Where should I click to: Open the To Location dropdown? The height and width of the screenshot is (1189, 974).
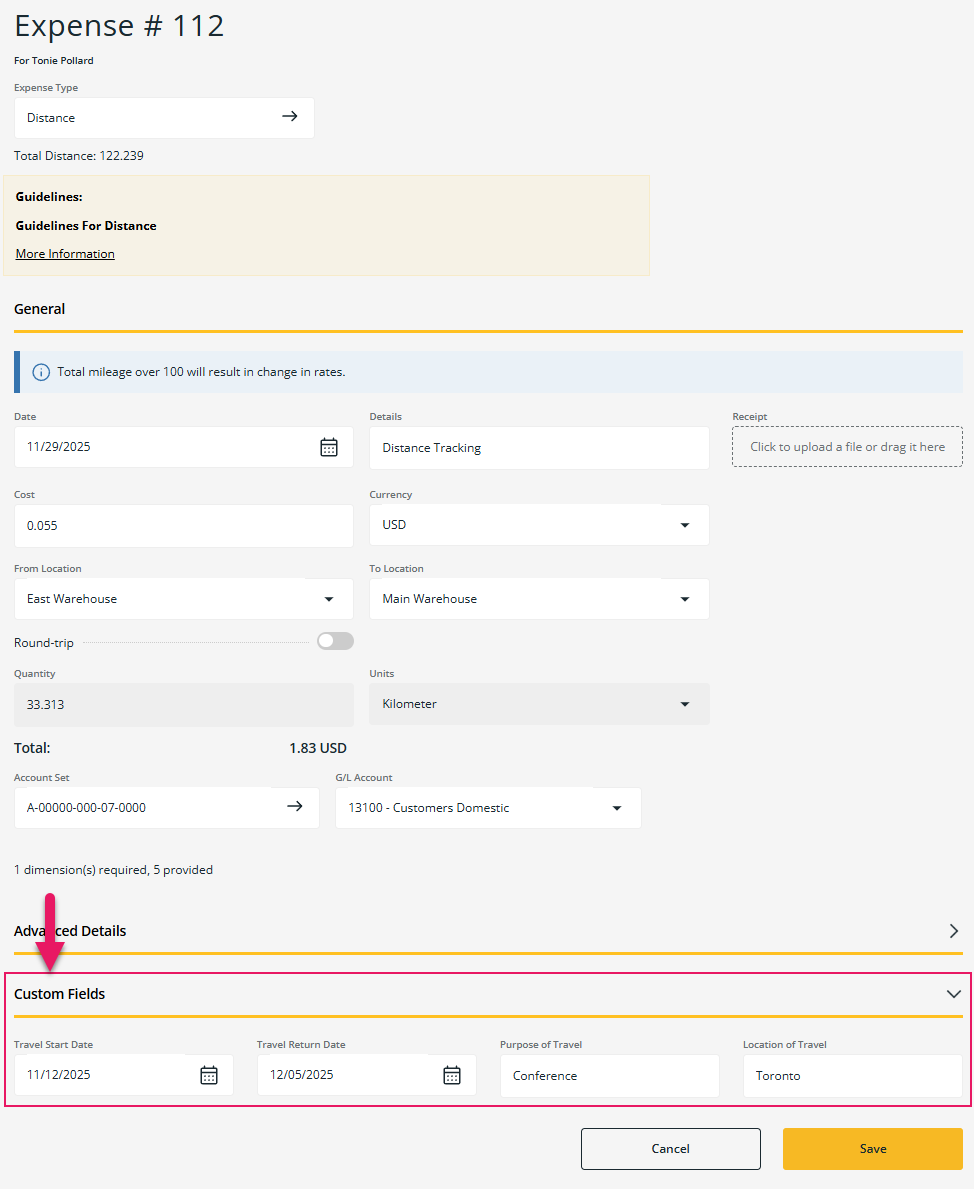point(684,598)
